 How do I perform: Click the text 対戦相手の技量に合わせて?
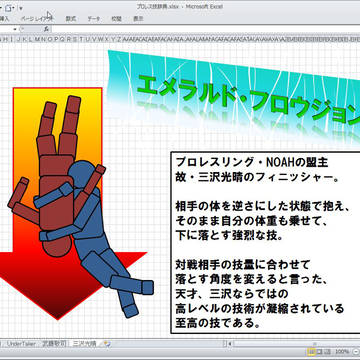tap(243, 265)
